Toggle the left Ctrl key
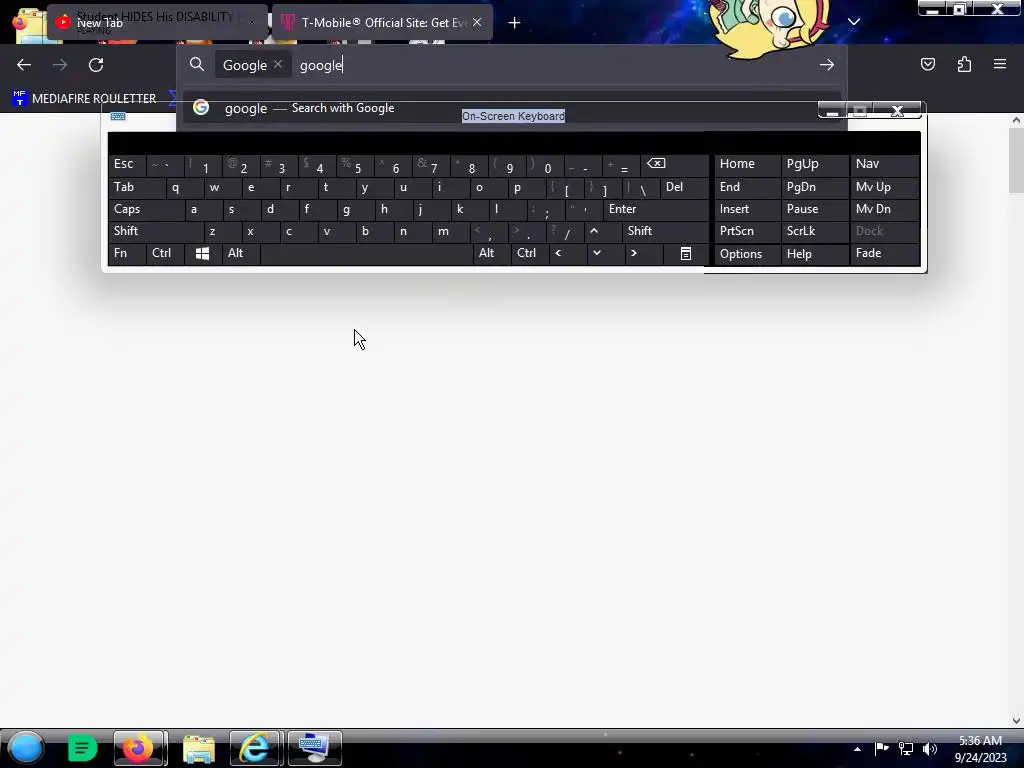The height and width of the screenshot is (768, 1024). coord(165,253)
